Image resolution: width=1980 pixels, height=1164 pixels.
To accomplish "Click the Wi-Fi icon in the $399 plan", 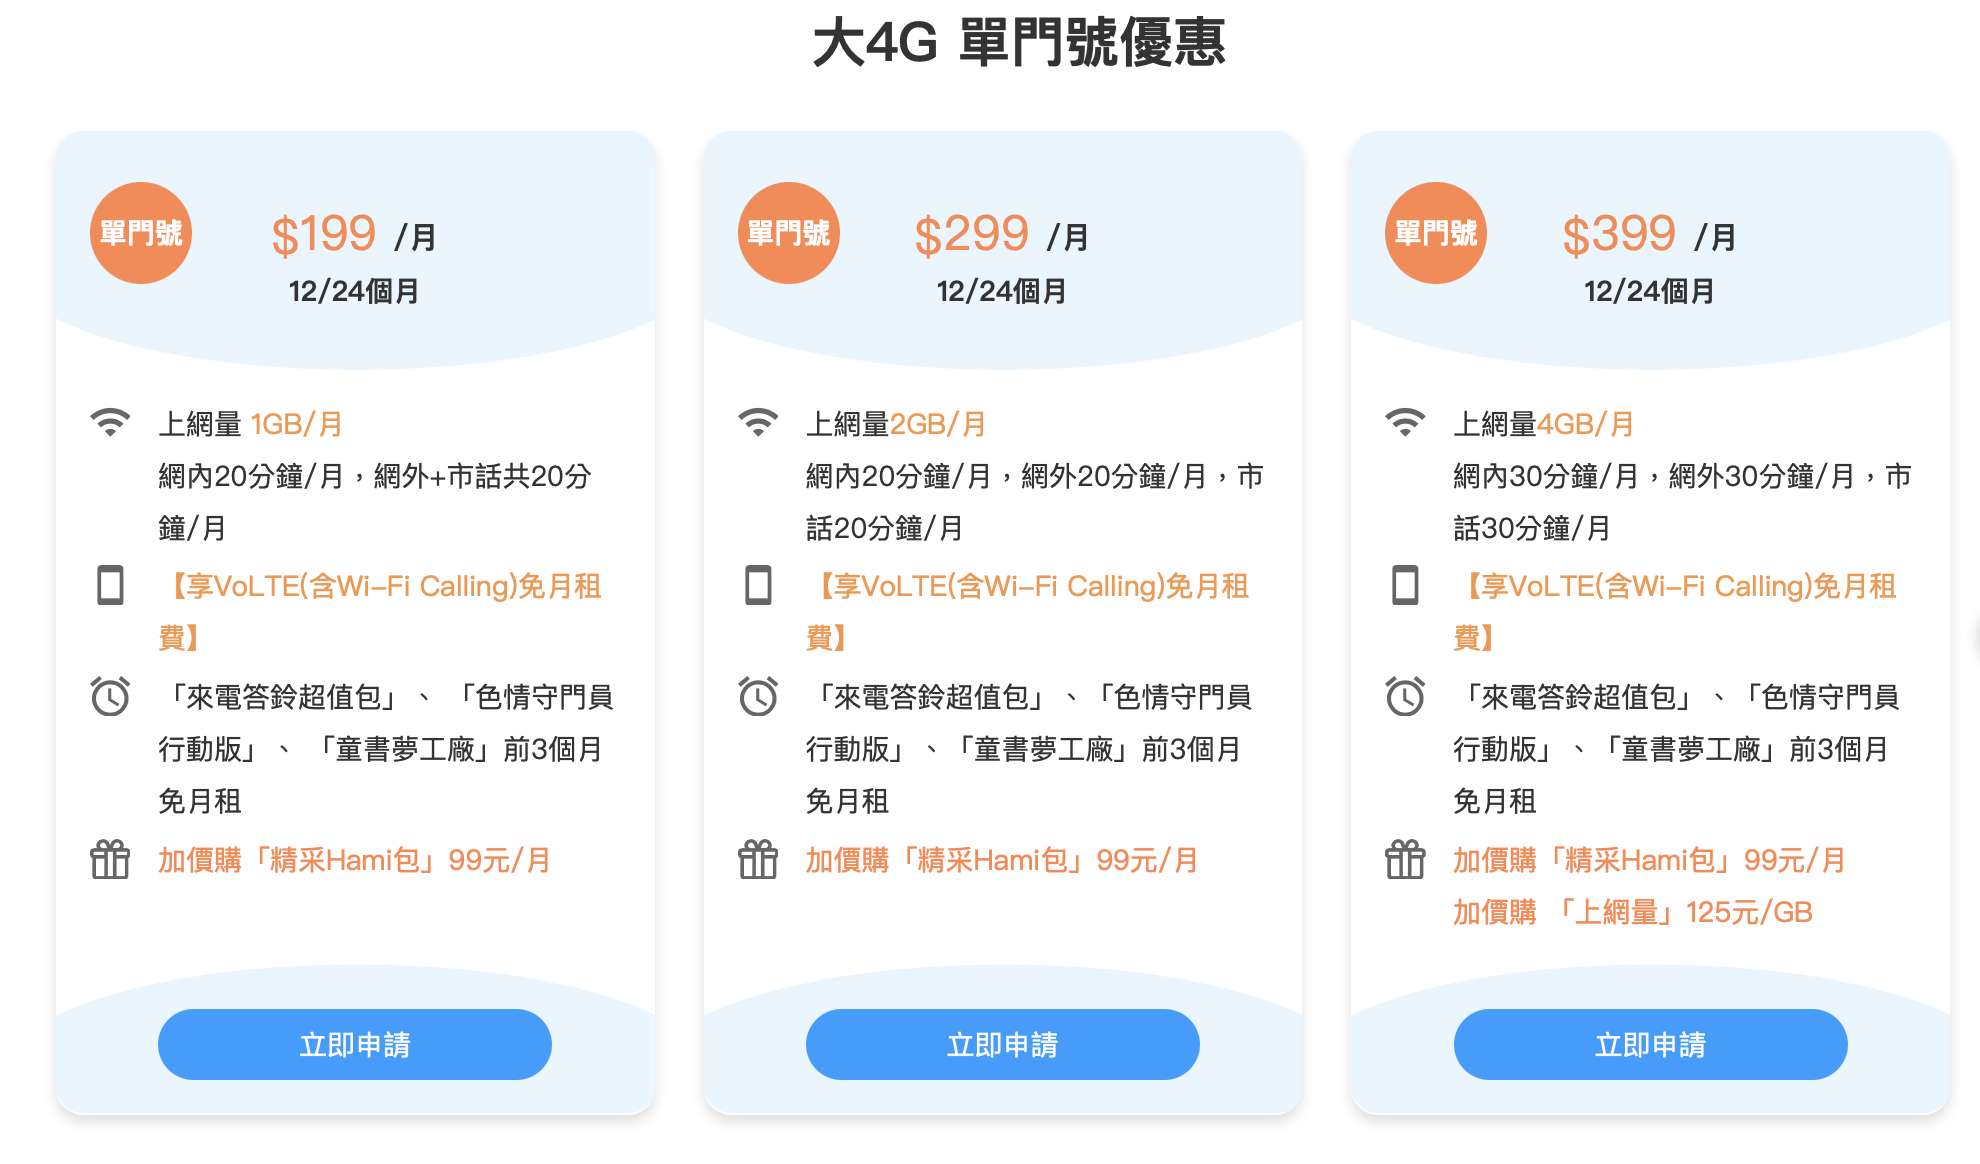I will 1405,422.
